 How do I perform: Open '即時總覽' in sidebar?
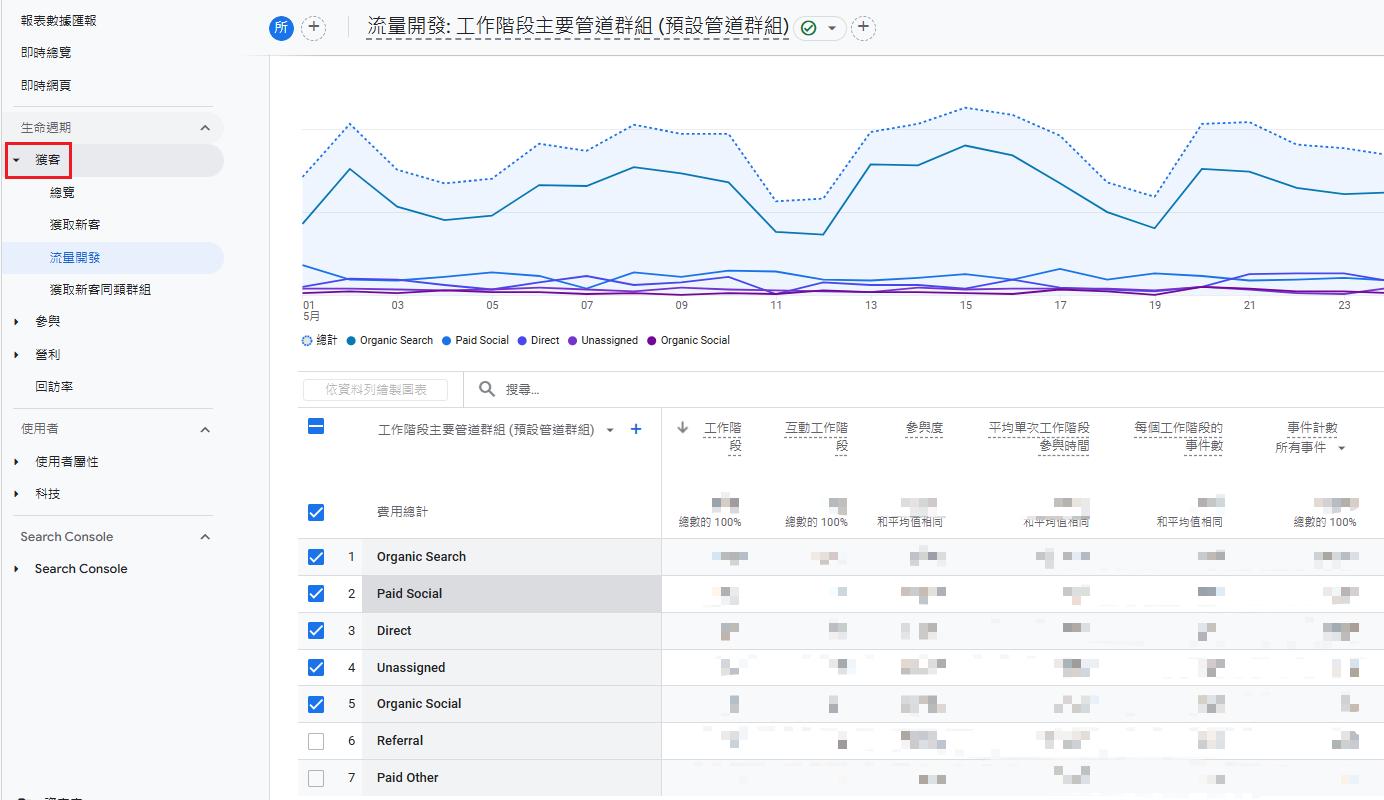(x=46, y=52)
